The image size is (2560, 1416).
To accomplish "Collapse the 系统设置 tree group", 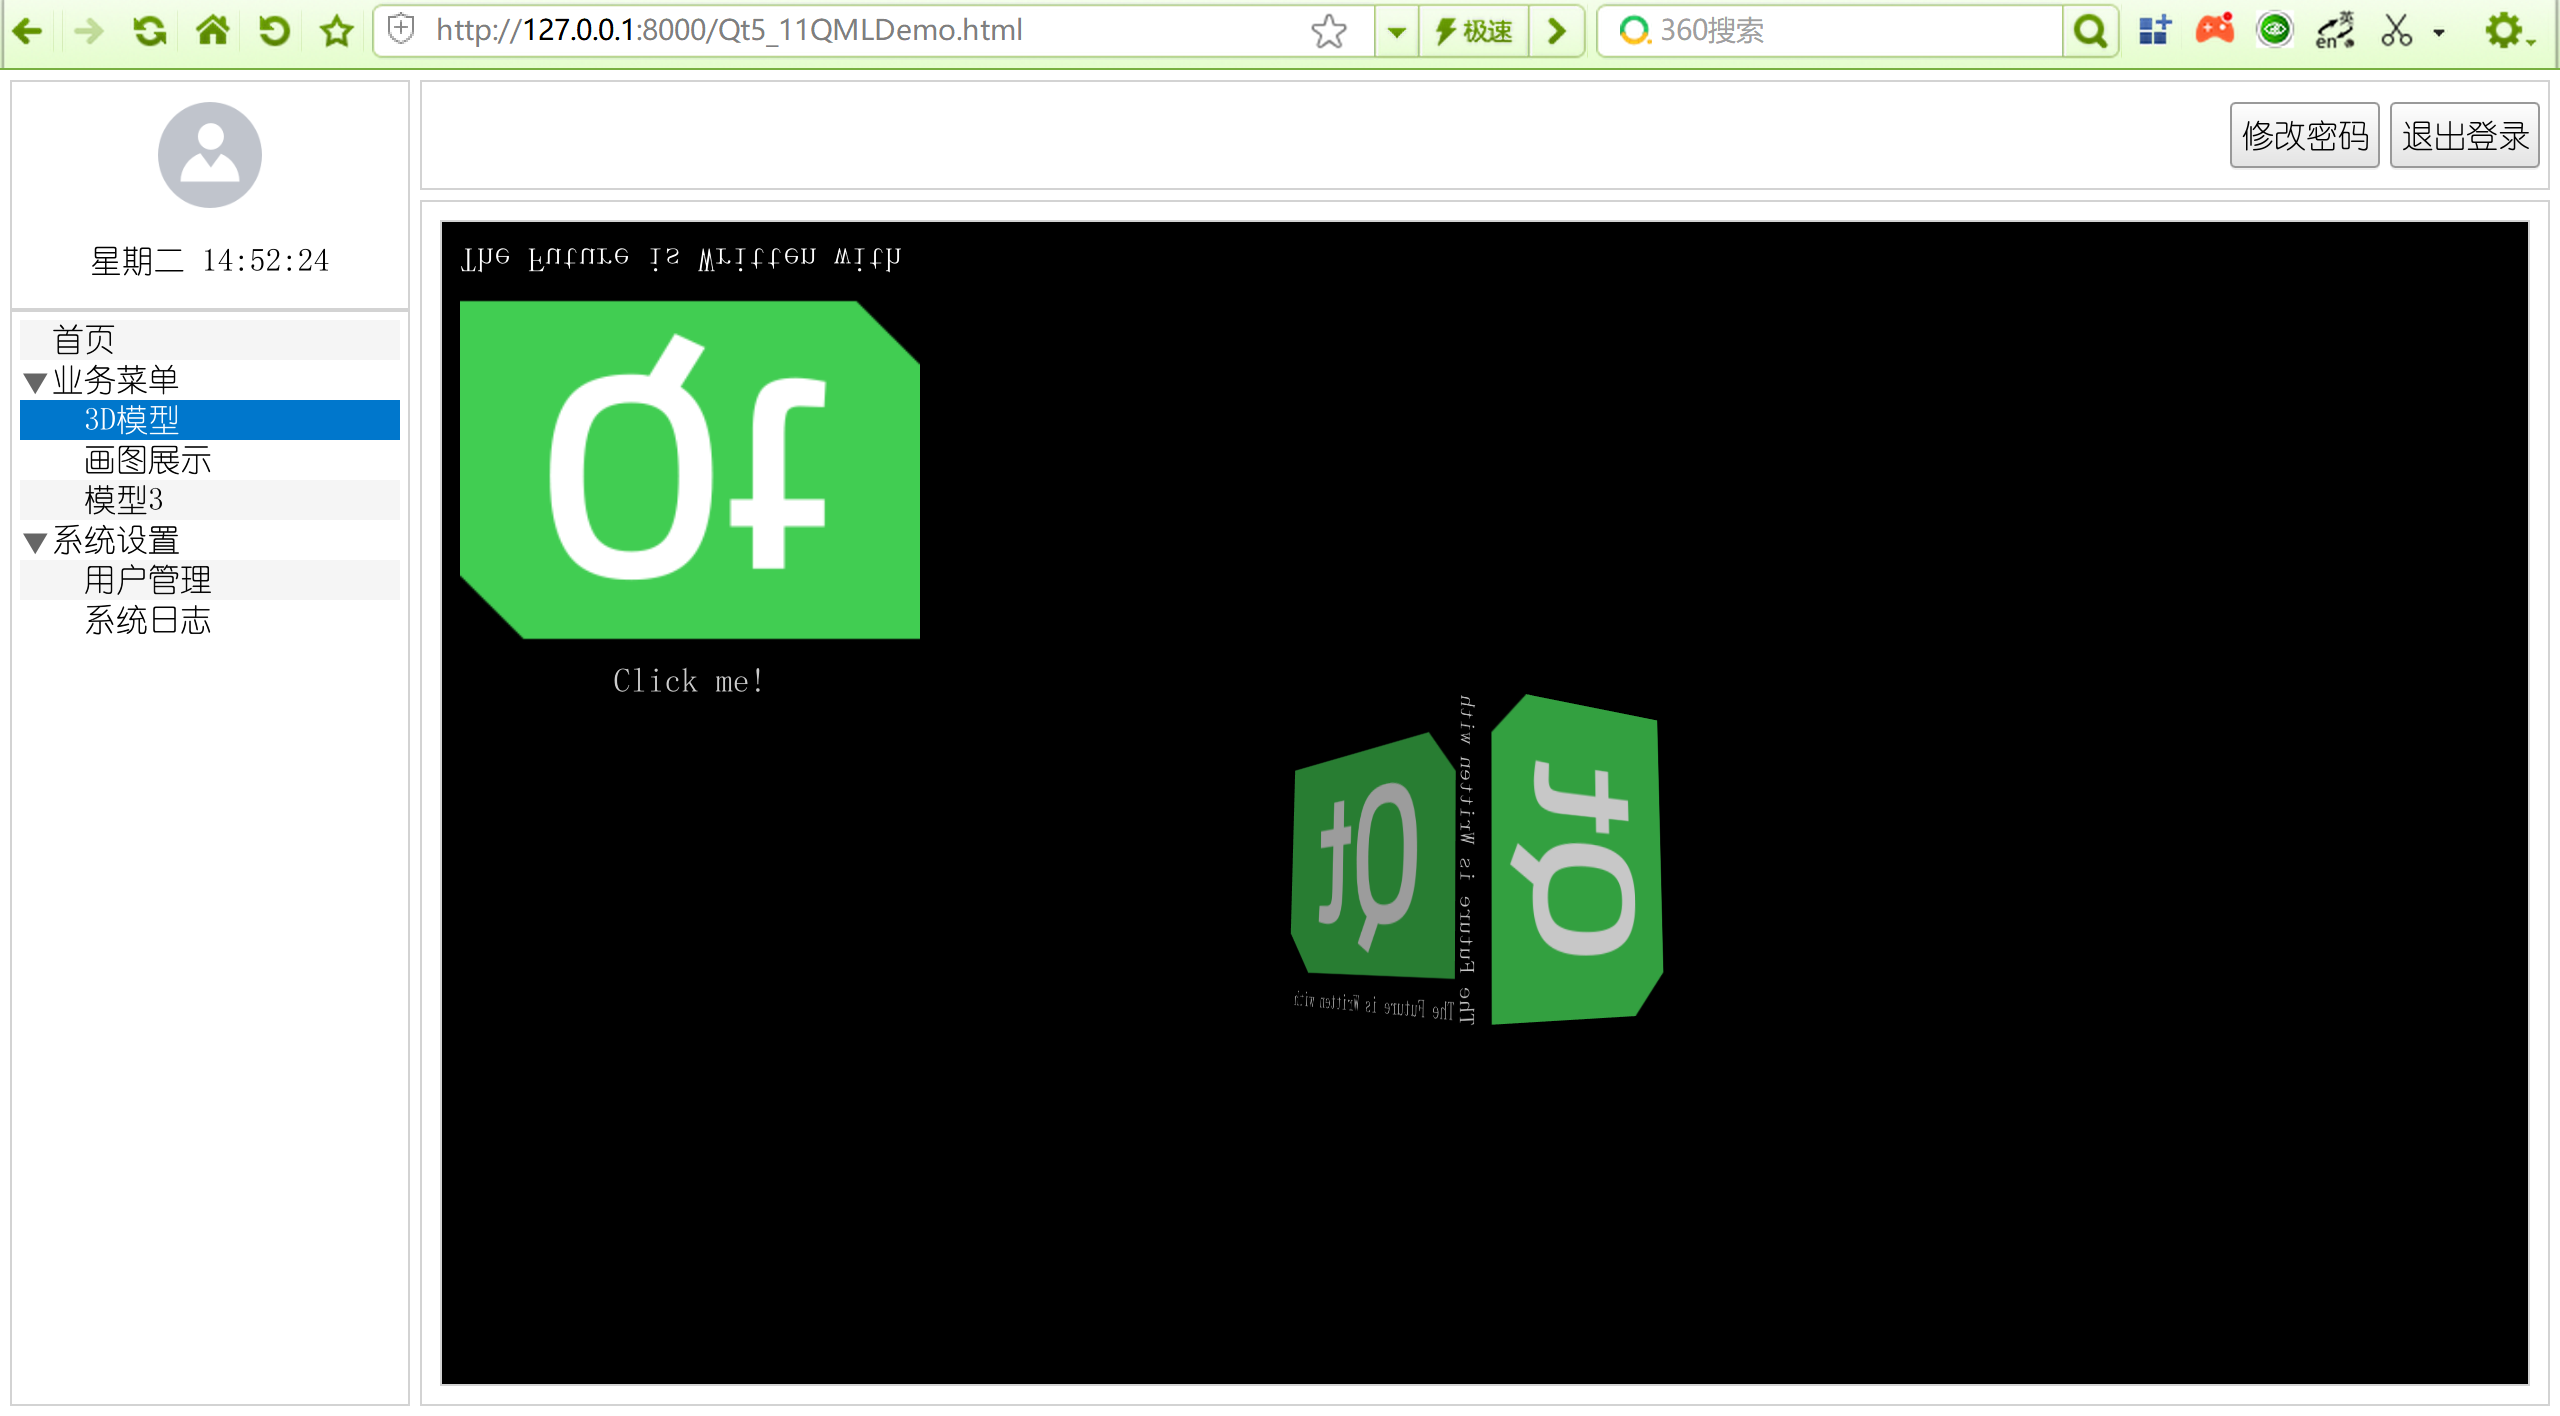I will coord(36,543).
